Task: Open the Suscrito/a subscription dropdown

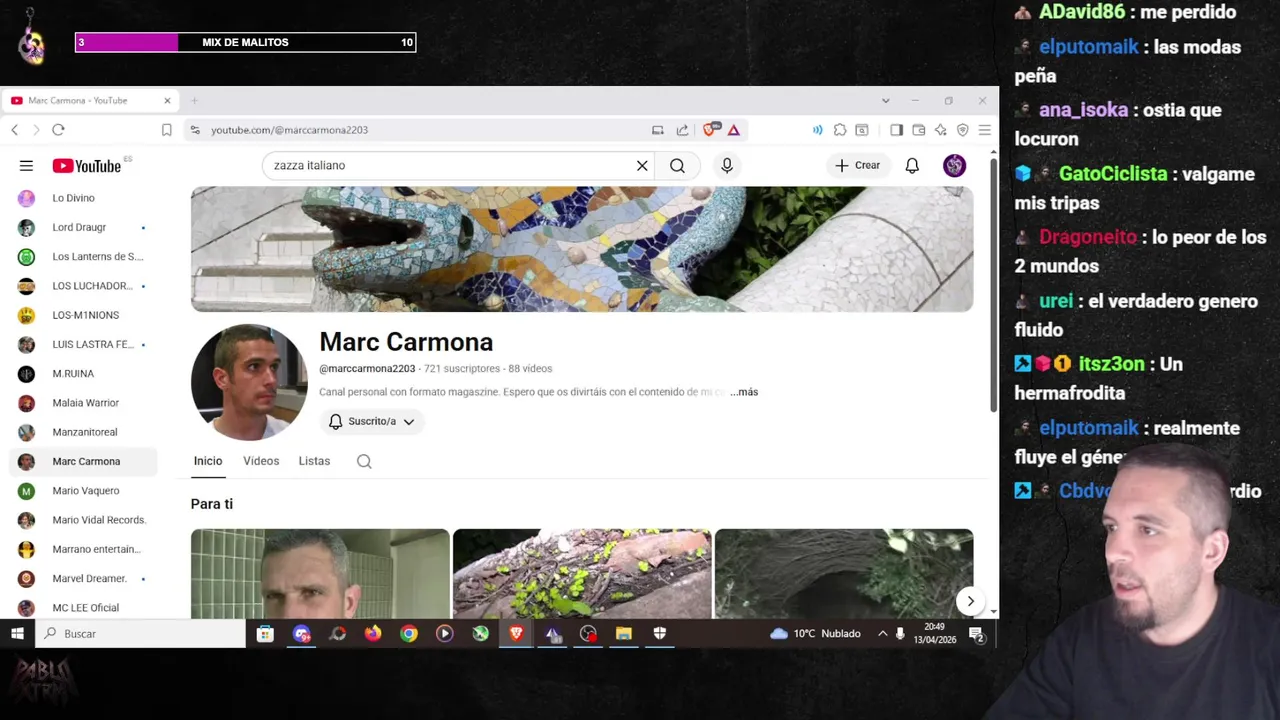Action: point(371,421)
